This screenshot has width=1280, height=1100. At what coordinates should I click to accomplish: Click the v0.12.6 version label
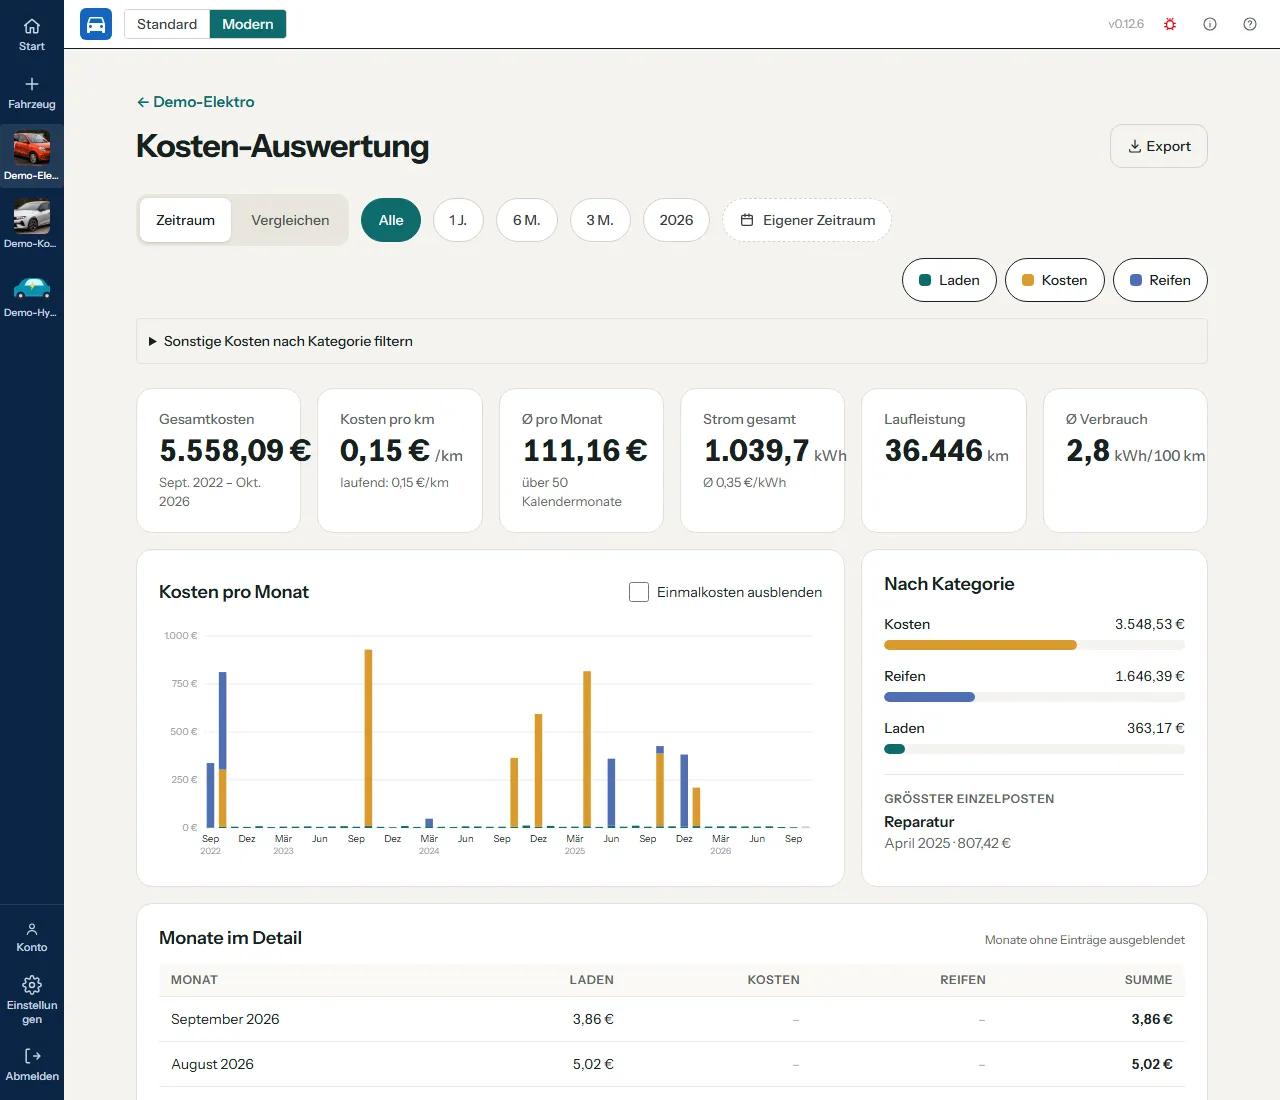[x=1126, y=24]
